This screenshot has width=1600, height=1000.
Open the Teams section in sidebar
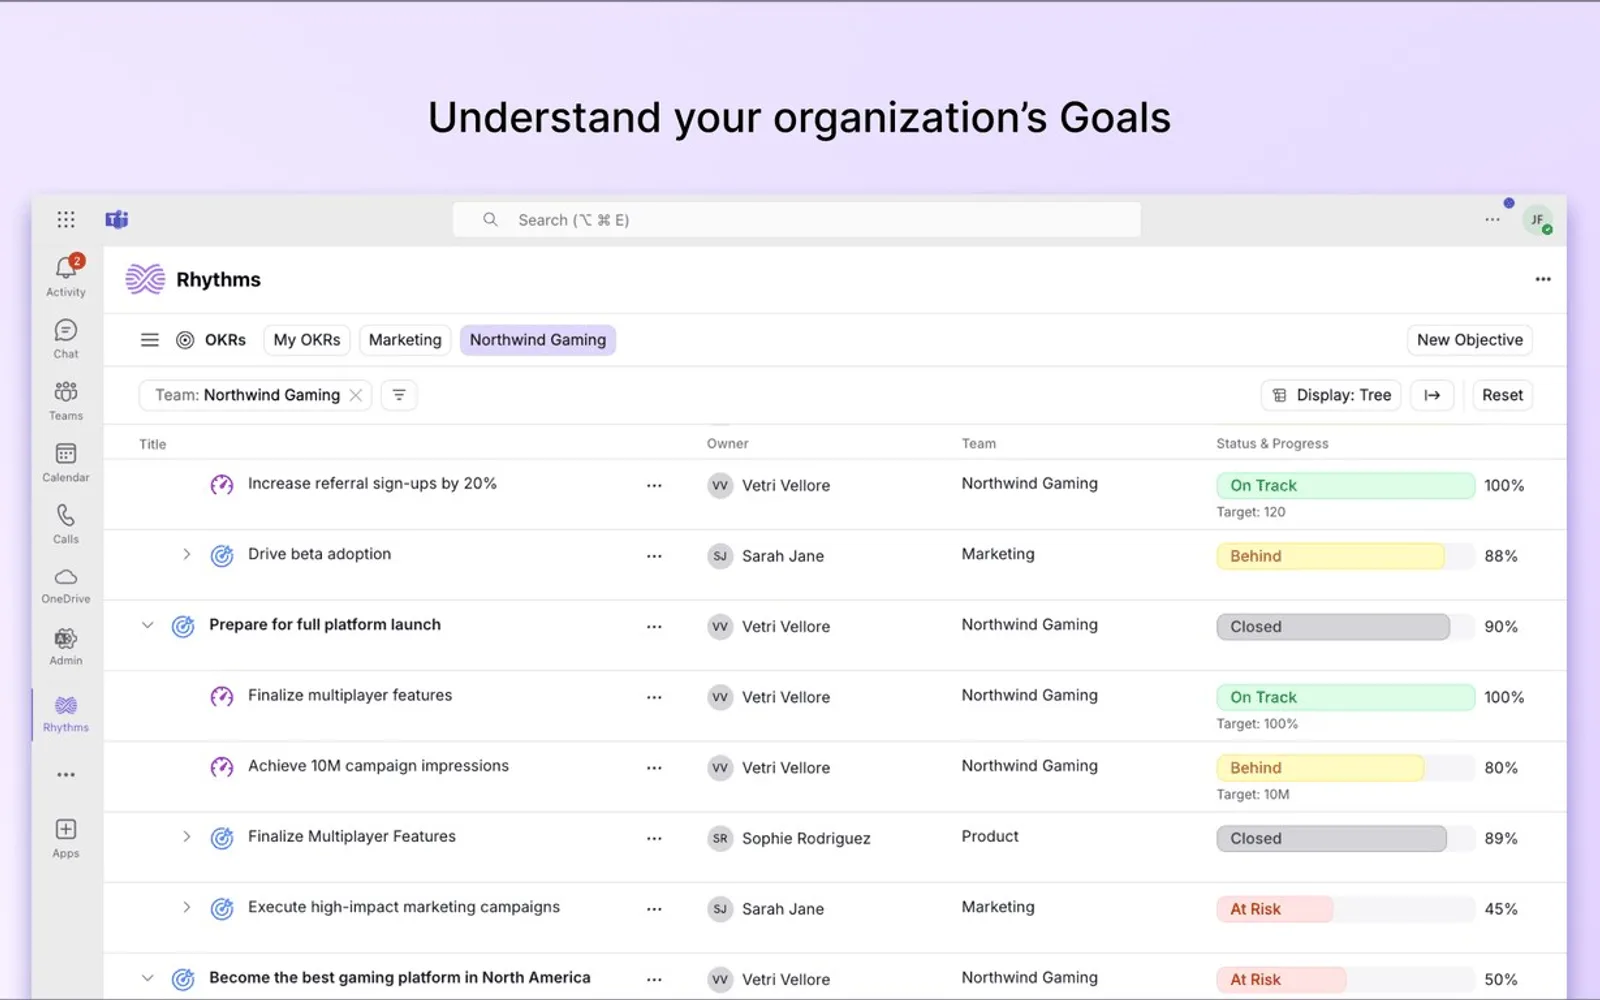click(66, 401)
